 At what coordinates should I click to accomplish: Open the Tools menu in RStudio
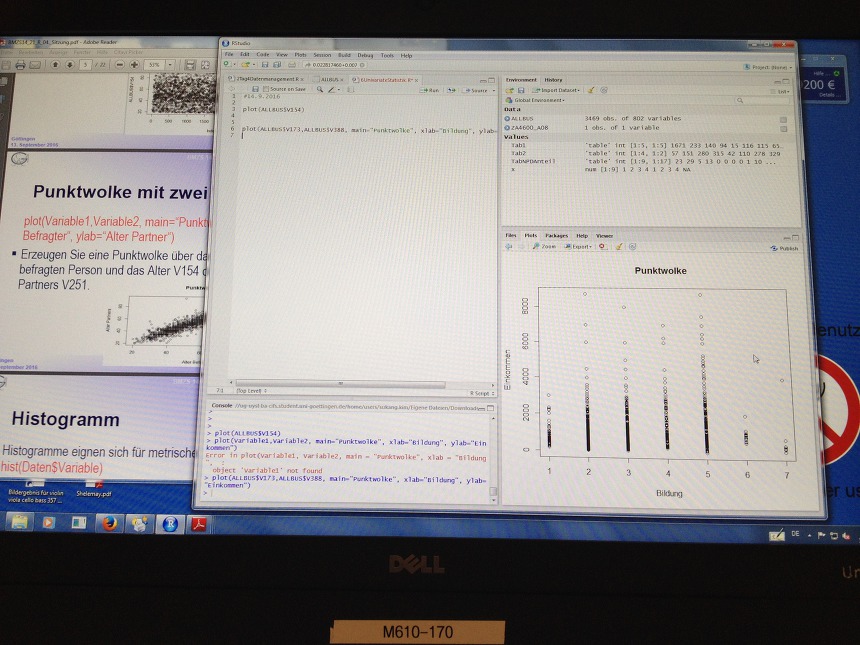[x=387, y=55]
